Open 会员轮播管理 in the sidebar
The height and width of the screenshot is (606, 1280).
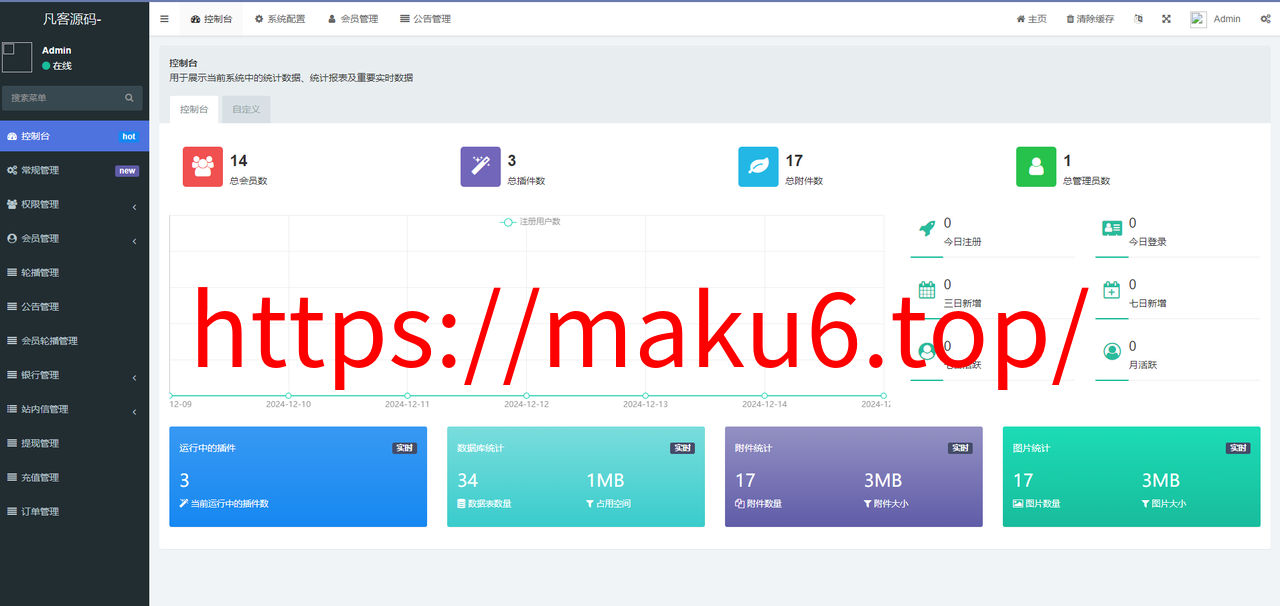74,341
